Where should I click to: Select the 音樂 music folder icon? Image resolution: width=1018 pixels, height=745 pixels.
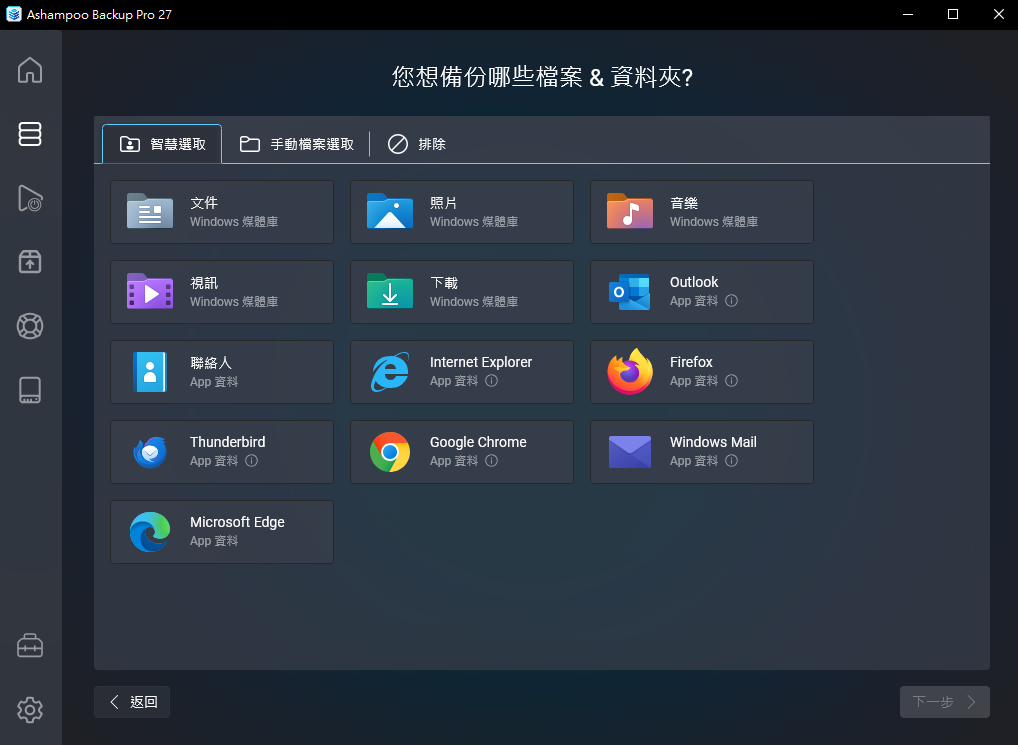point(630,211)
